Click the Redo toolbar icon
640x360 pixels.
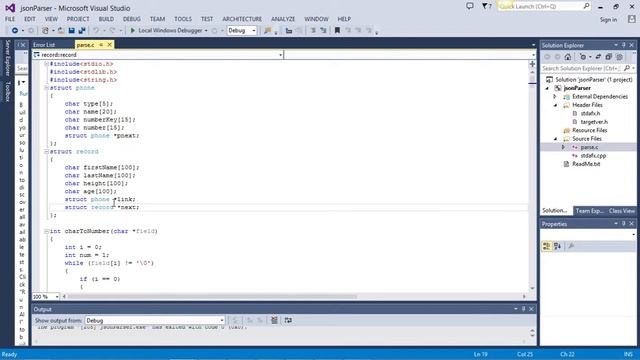(112, 31)
